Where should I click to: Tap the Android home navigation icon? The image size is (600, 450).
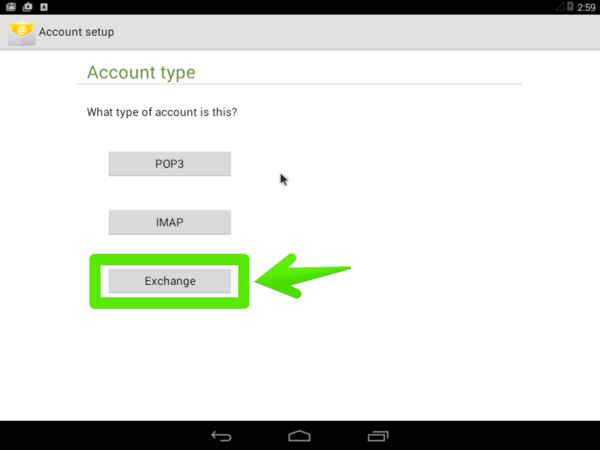click(299, 436)
